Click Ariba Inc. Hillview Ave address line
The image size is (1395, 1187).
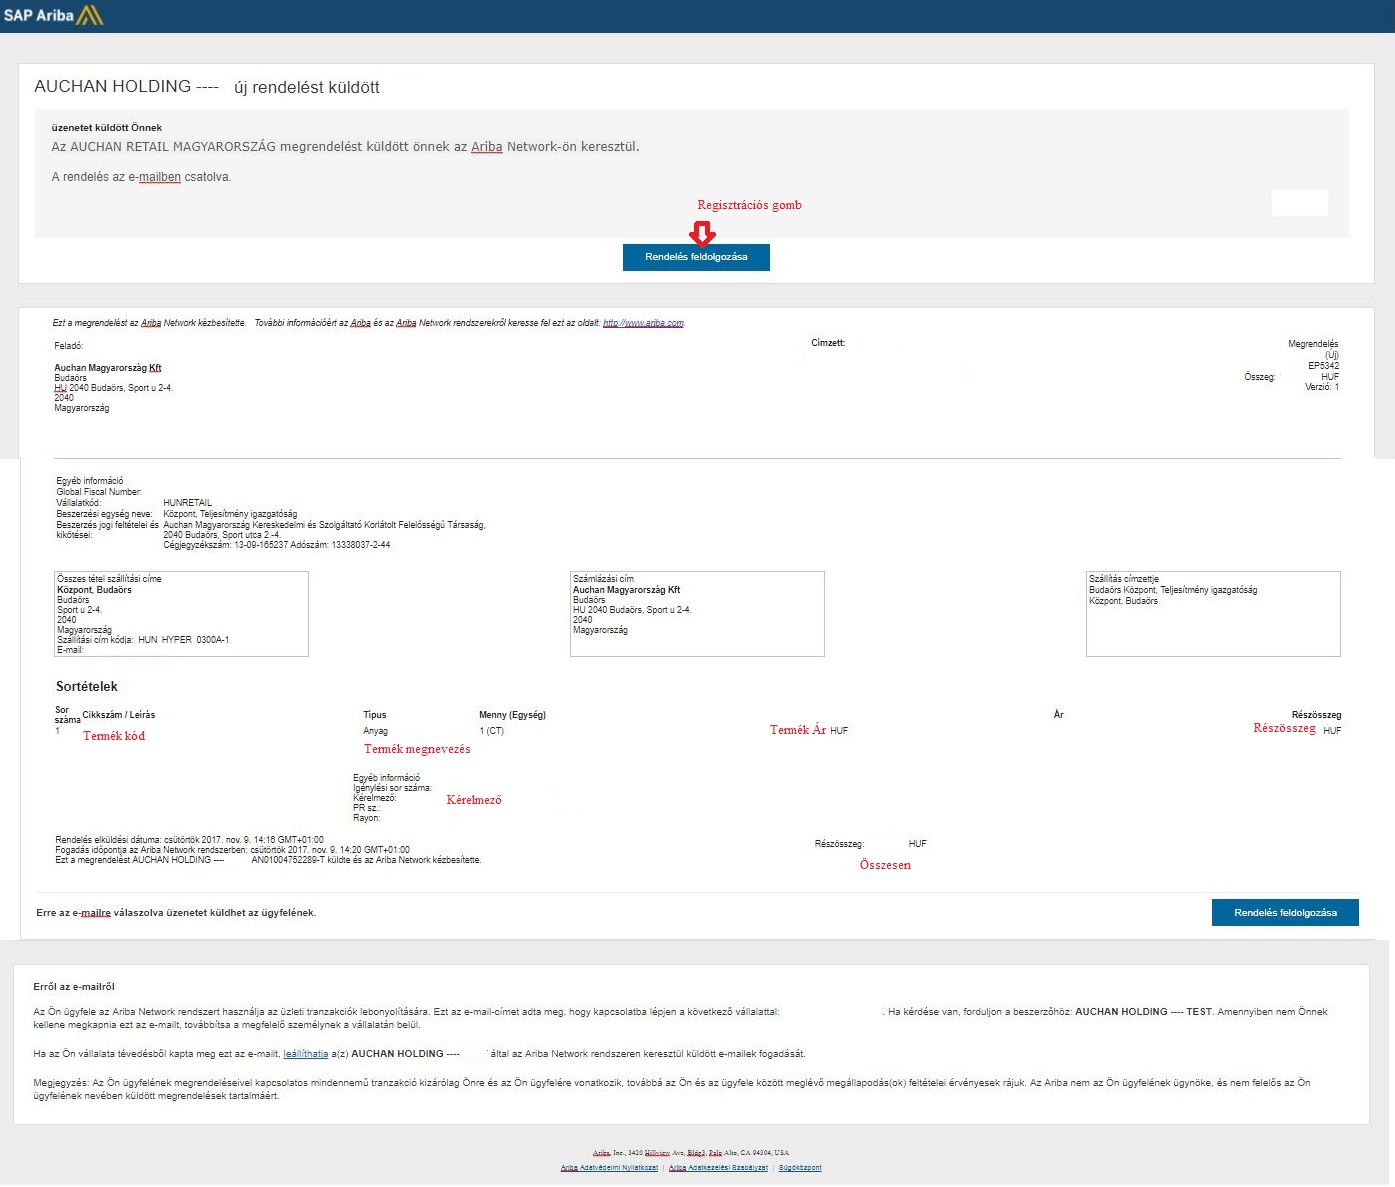point(691,1153)
